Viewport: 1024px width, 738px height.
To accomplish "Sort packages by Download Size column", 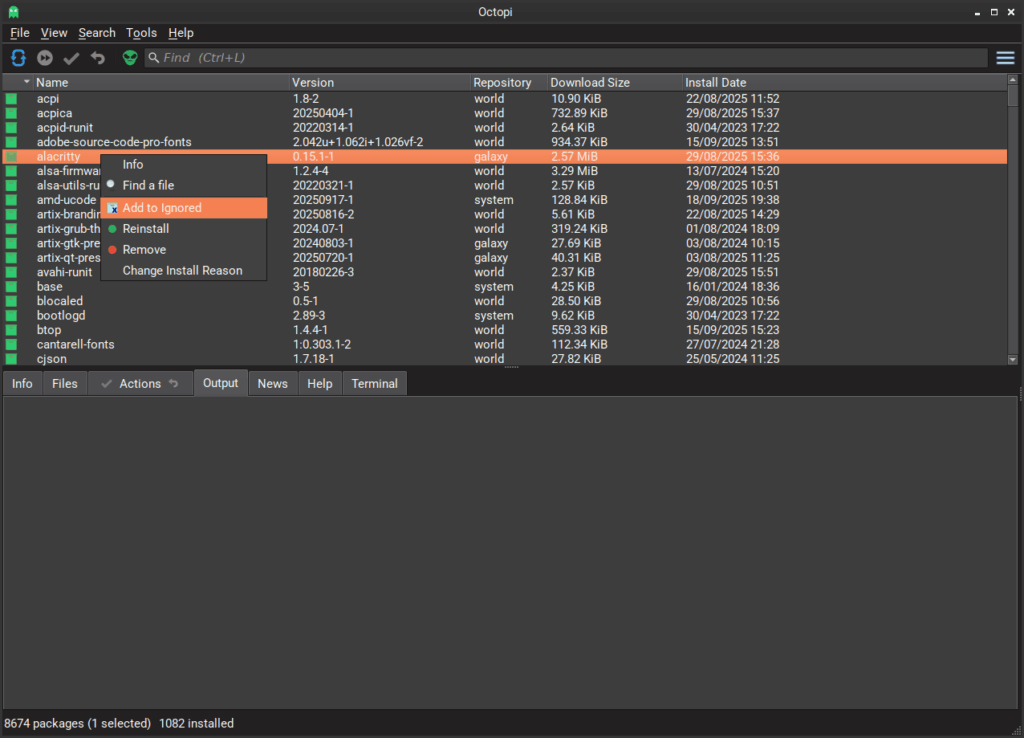I will click(590, 82).
